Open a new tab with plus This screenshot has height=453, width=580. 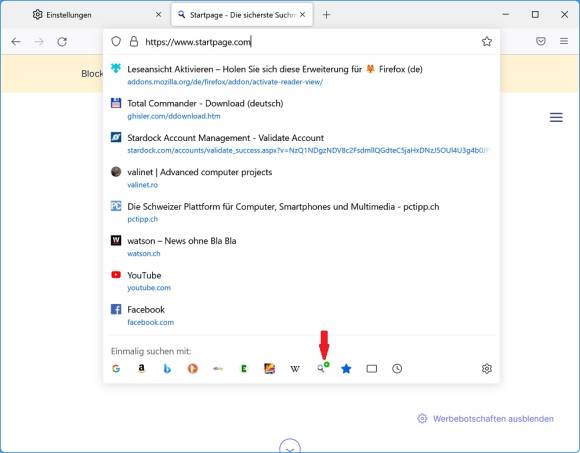click(x=326, y=15)
